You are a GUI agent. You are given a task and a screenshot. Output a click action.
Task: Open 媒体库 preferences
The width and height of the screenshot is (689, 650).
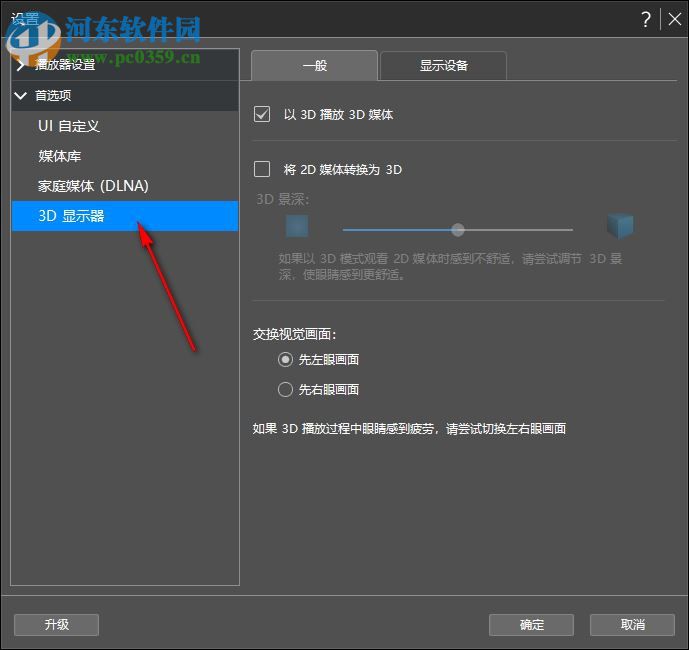tap(125, 156)
